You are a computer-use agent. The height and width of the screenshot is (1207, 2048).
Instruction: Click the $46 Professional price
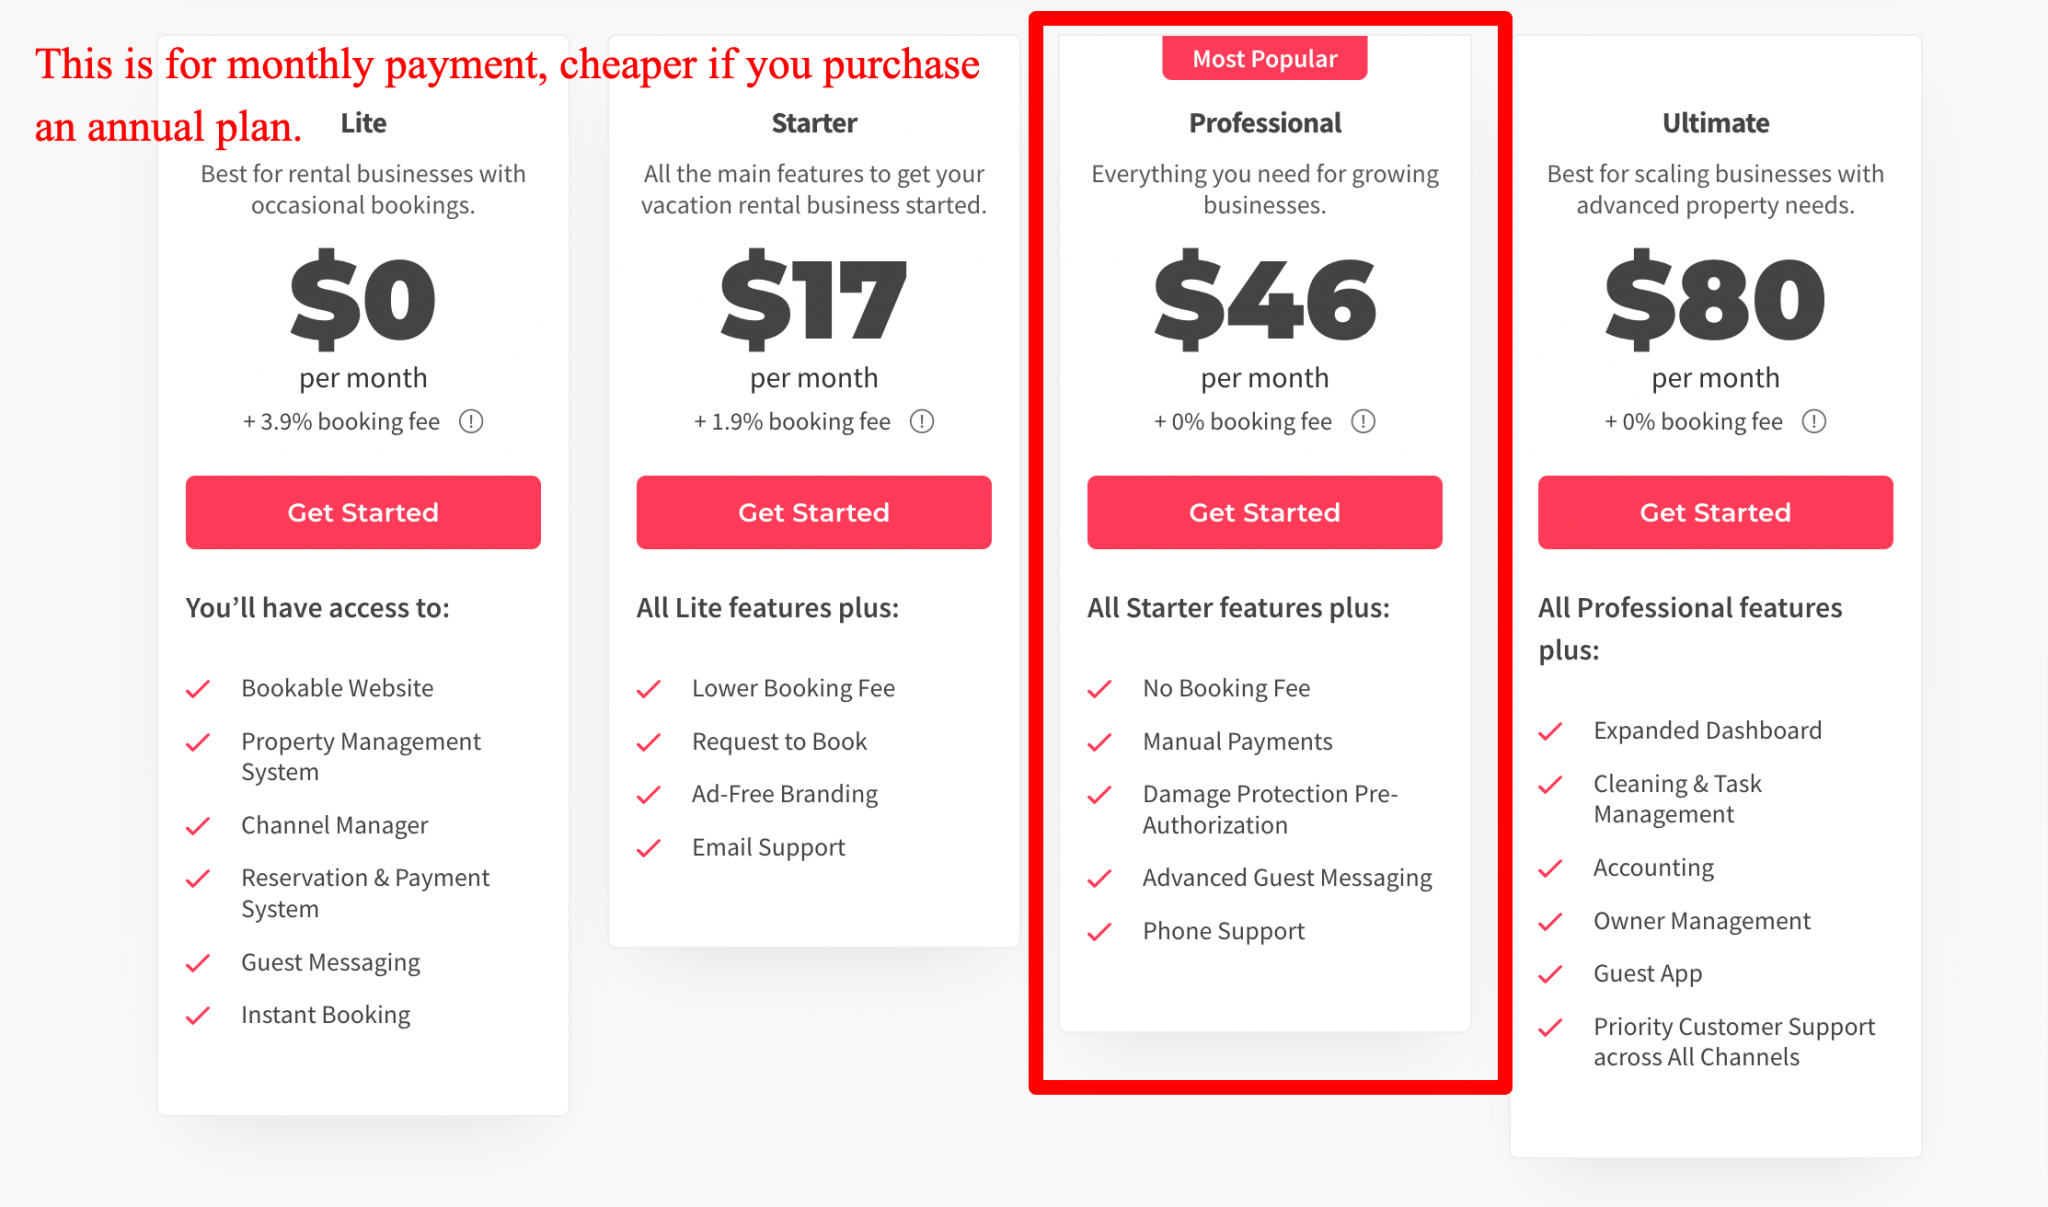[x=1264, y=300]
